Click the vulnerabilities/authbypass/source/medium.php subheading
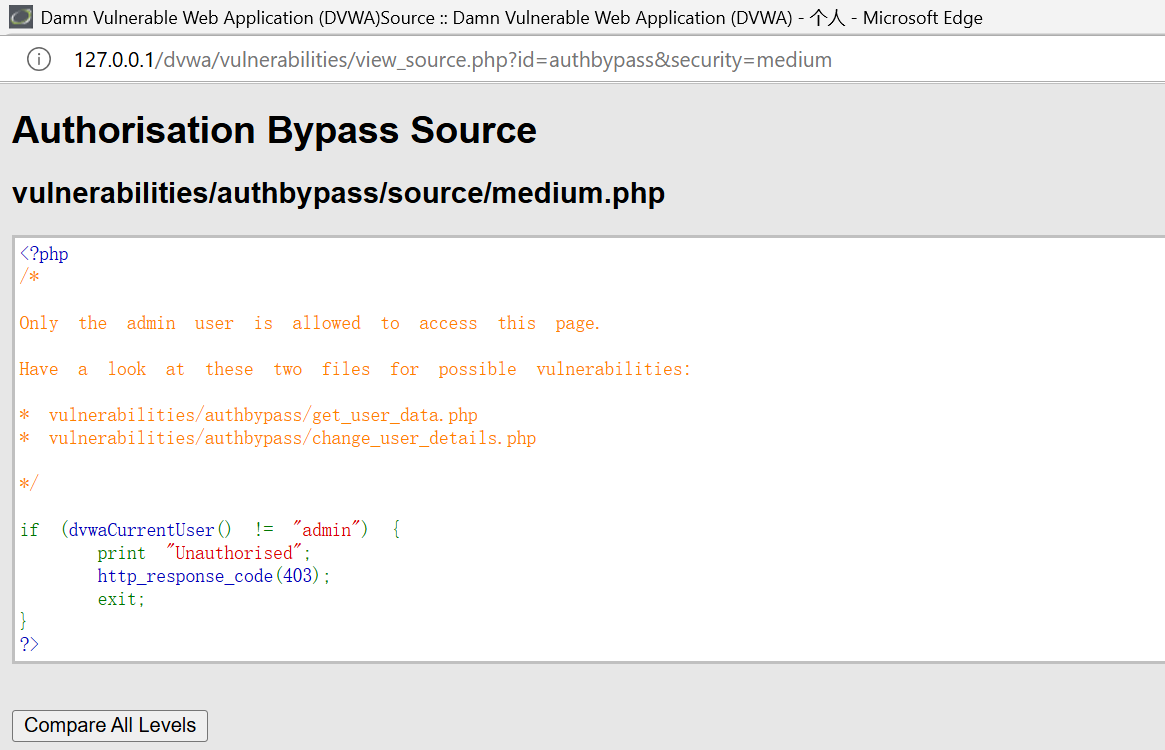Image resolution: width=1165 pixels, height=750 pixels. coord(338,193)
